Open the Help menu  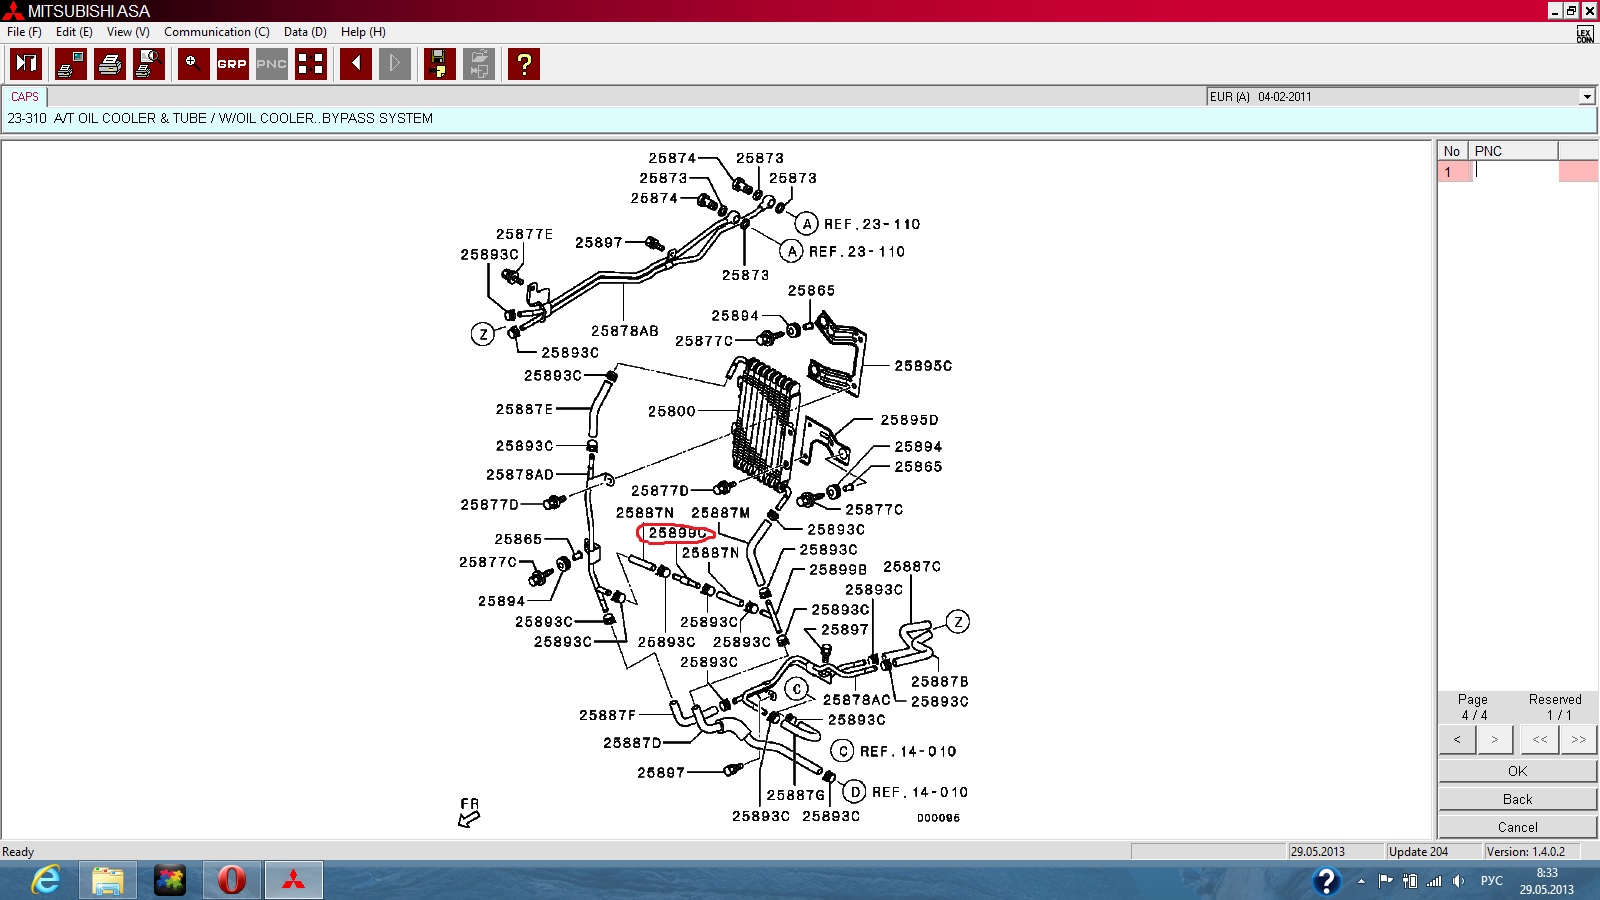click(363, 32)
